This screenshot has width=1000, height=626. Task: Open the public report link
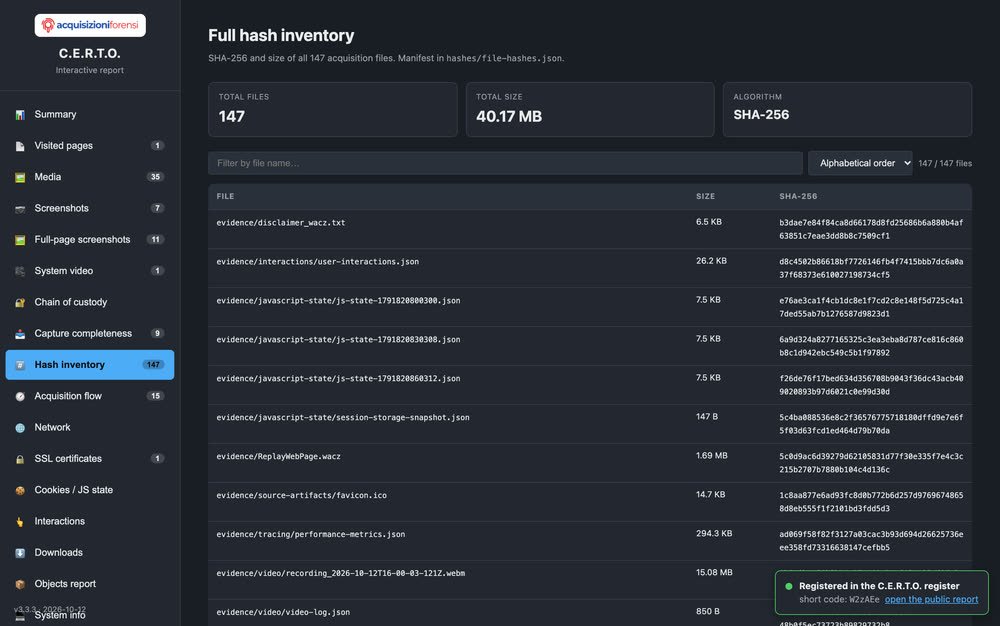(931, 599)
